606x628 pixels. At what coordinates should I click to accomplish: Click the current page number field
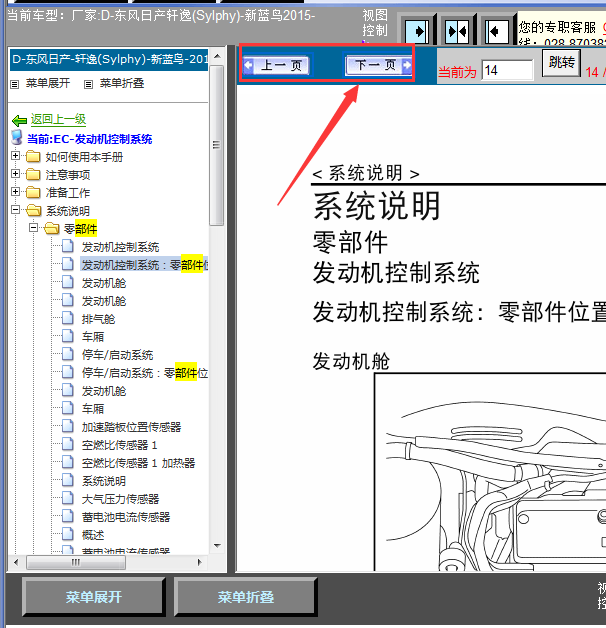click(507, 70)
